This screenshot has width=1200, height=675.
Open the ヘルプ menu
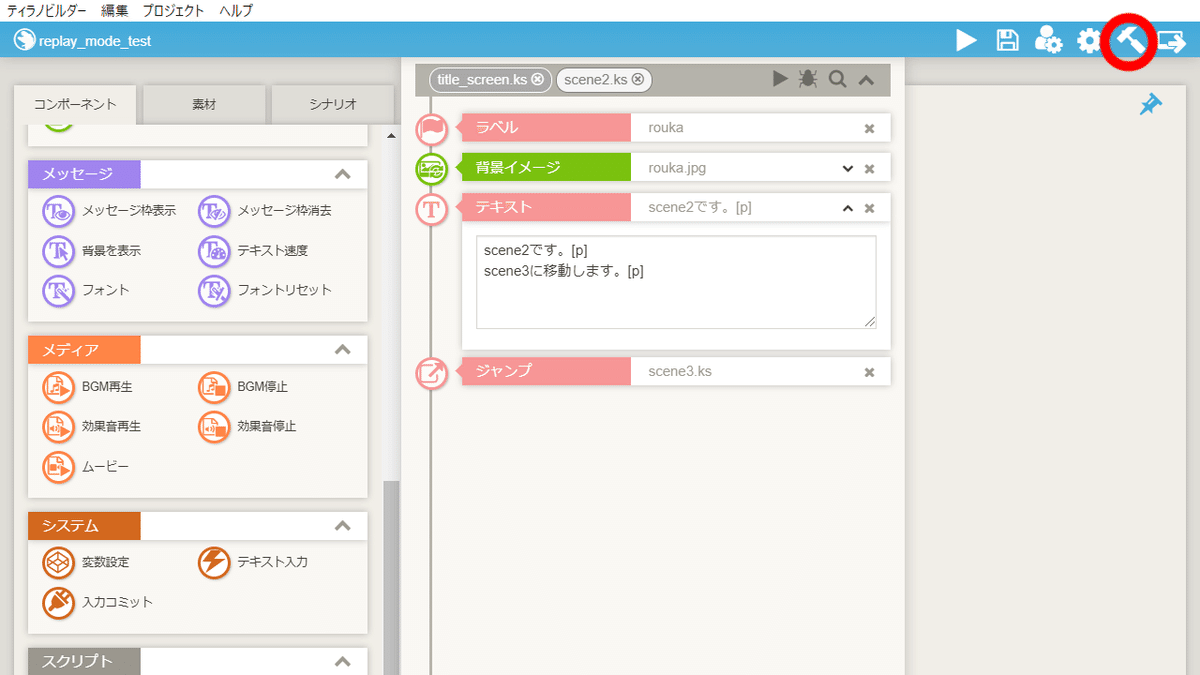[236, 11]
